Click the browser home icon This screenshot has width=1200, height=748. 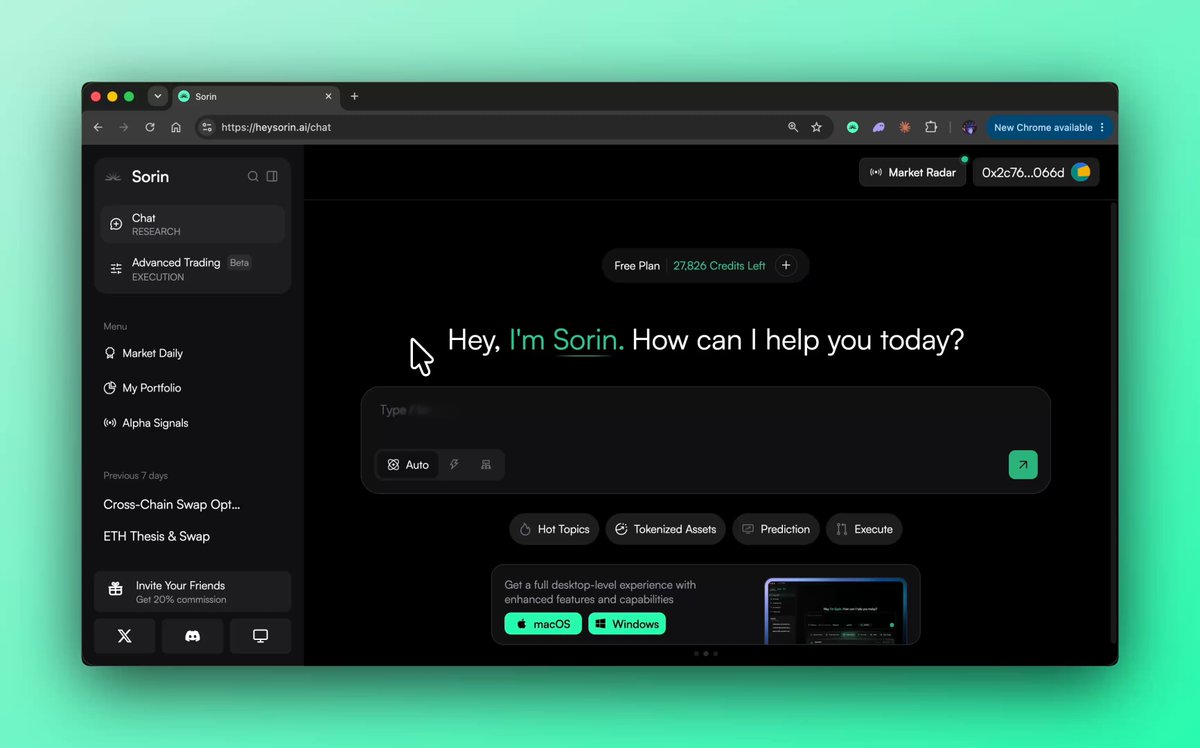[x=176, y=127]
